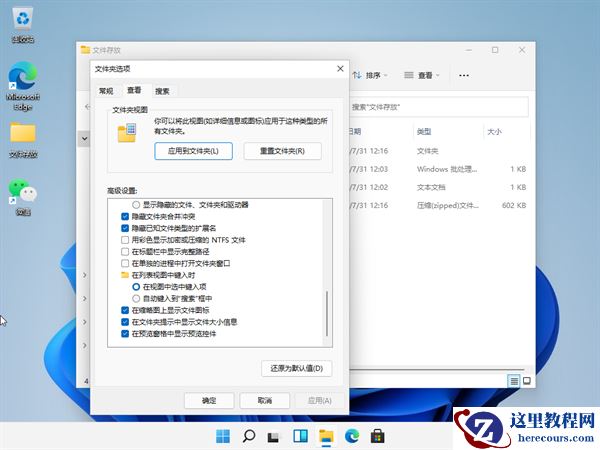Open the WeChat 微信 desktop shortcut
The image size is (600, 450).
[x=23, y=197]
